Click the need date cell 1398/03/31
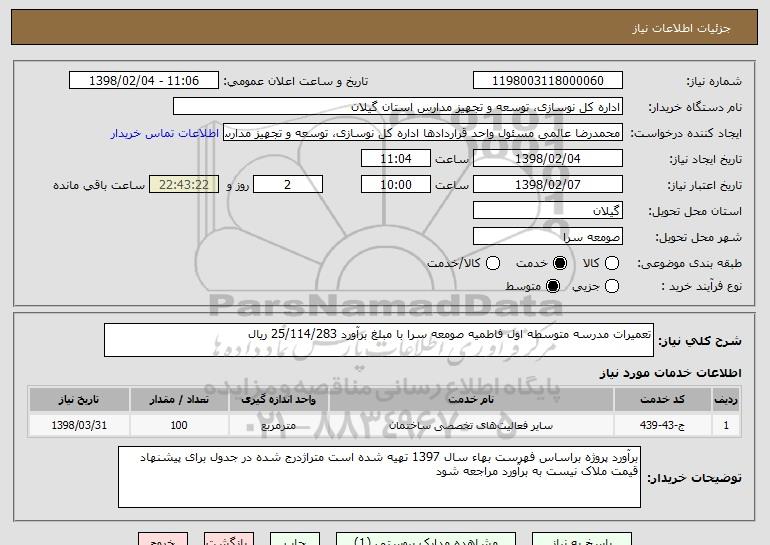The width and height of the screenshot is (770, 545). [x=79, y=425]
